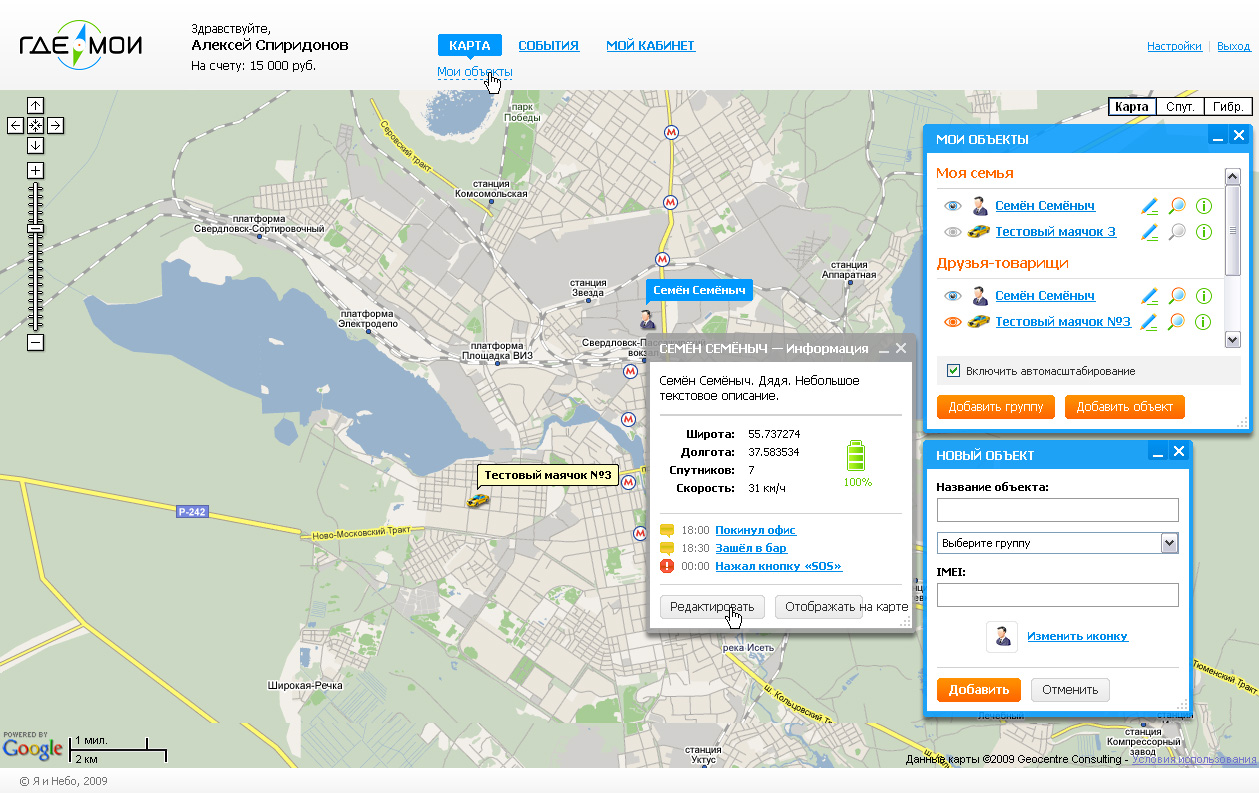Open the Выберите группу dropdown
This screenshot has height=793, width=1259.
1170,543
